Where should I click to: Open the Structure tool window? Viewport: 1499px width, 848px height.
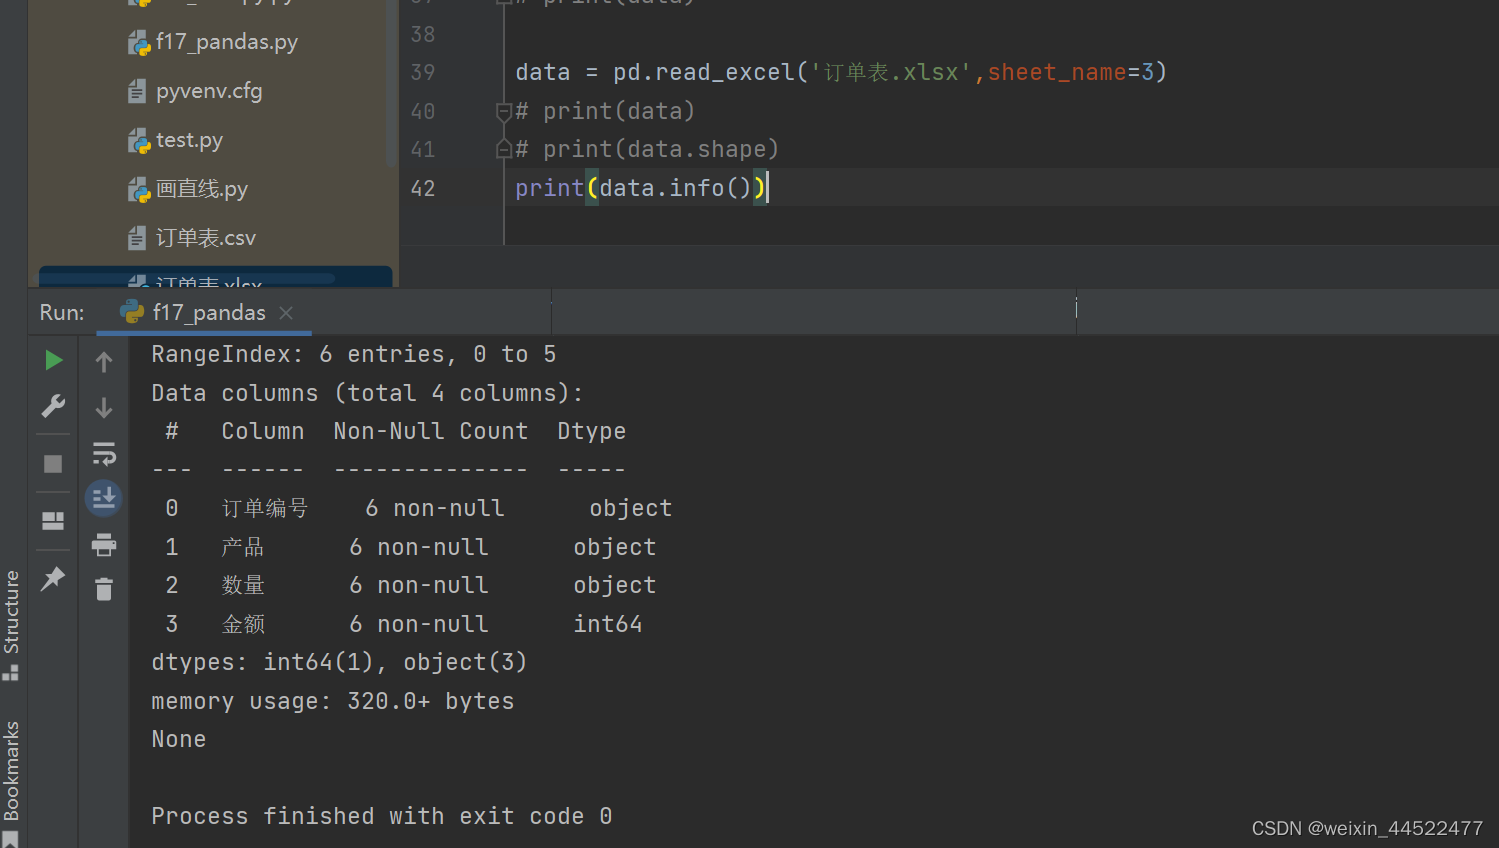[x=11, y=625]
